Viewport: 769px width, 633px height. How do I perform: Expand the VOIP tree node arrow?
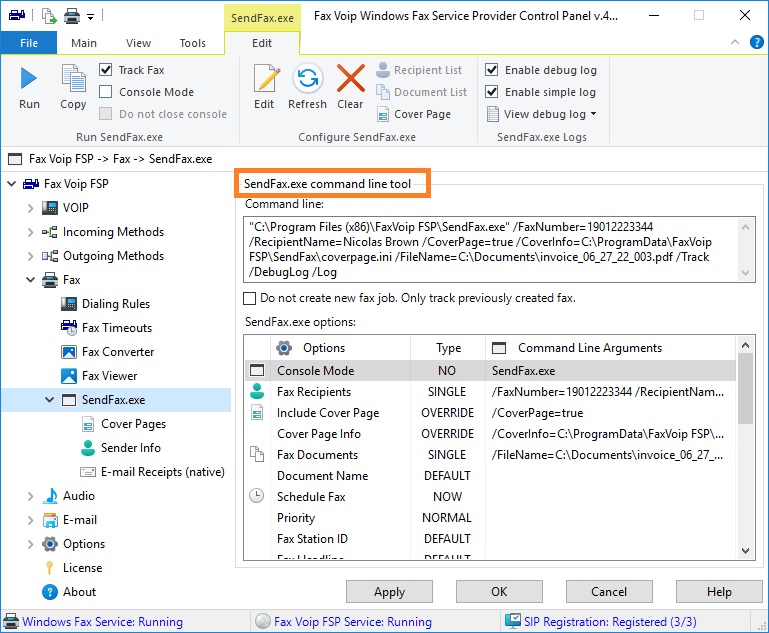coord(30,208)
